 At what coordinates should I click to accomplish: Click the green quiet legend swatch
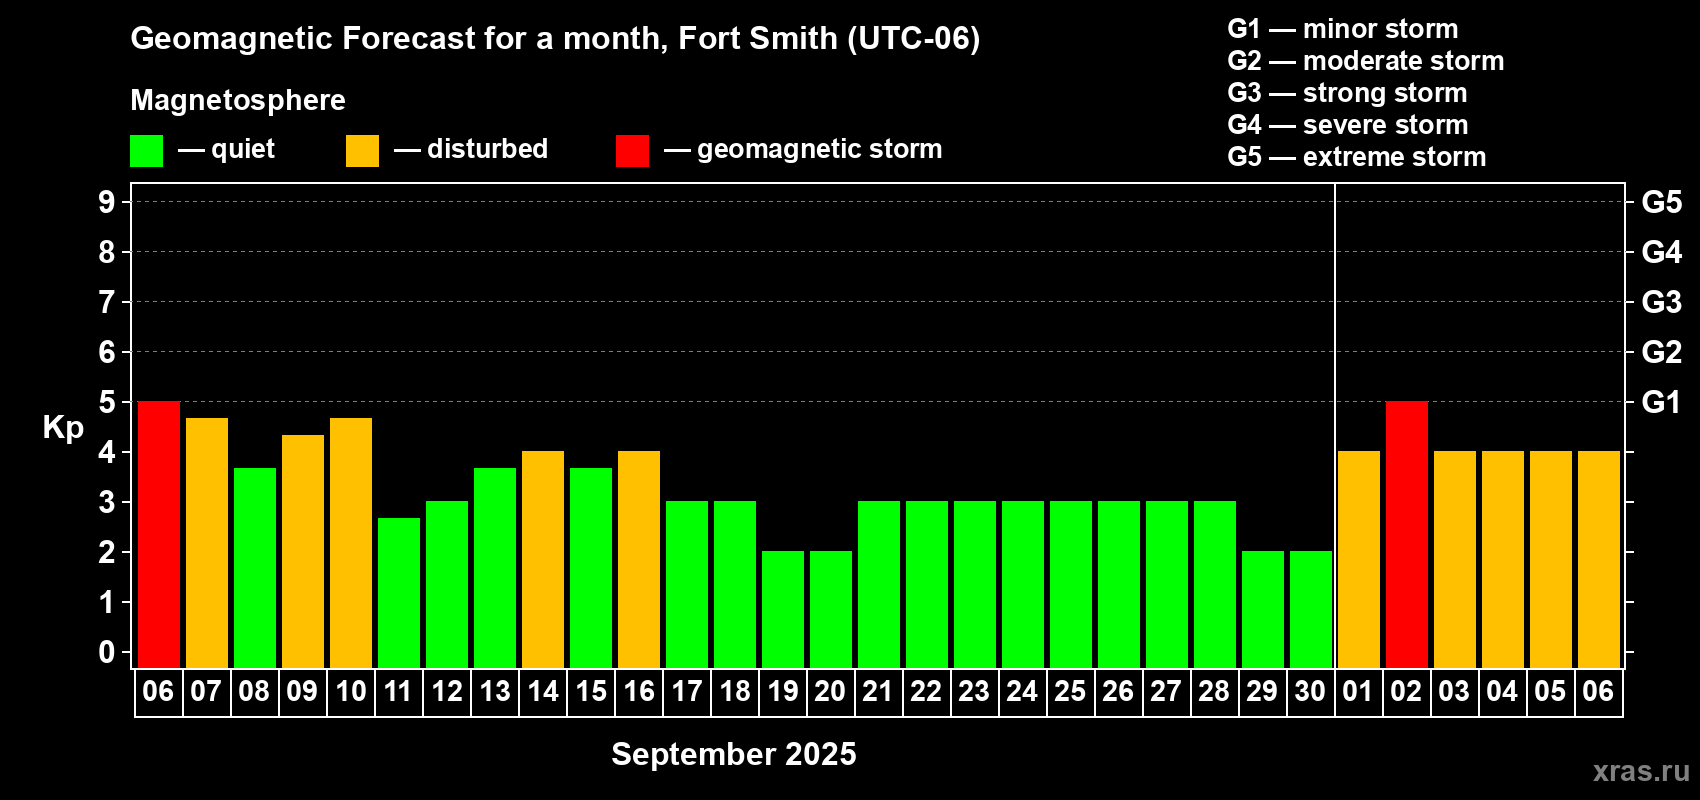[x=146, y=151]
